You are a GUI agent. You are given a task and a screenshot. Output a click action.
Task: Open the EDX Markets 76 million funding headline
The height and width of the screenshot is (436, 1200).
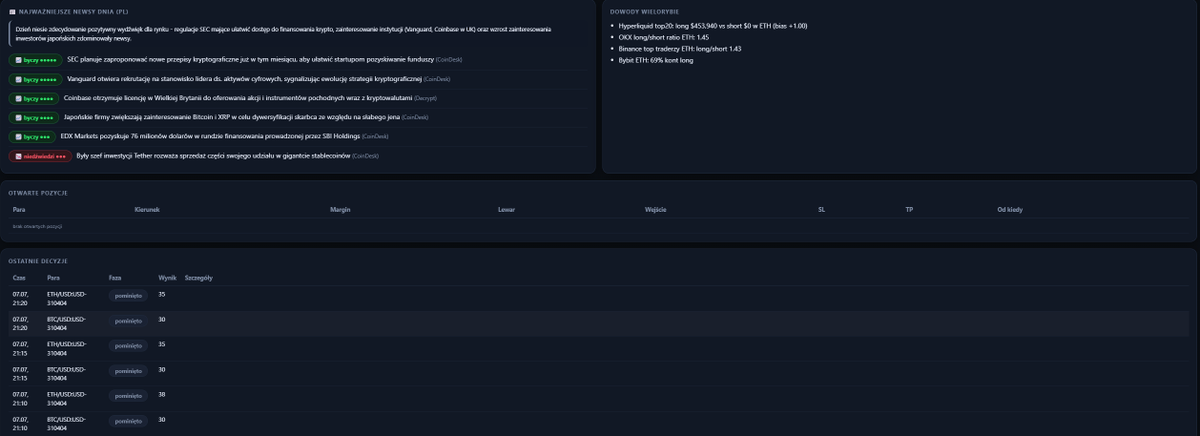[210, 136]
